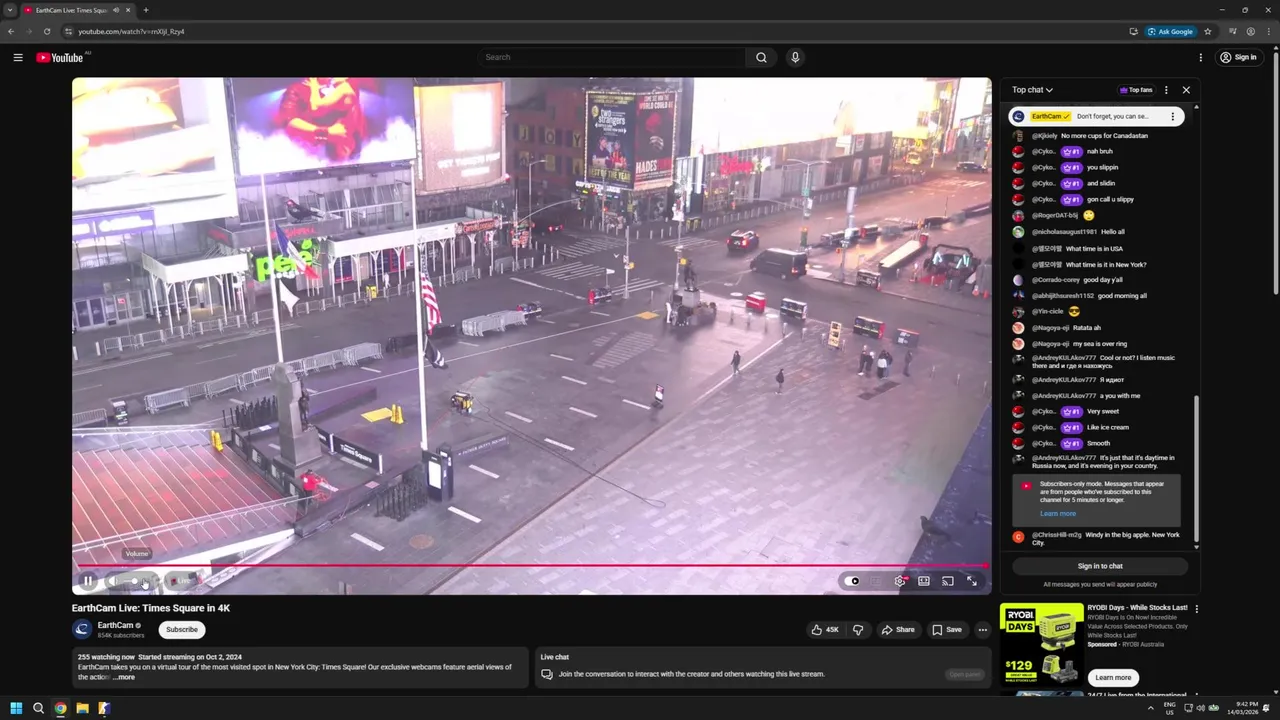
Task: Open File Explorer from the taskbar
Action: click(82, 708)
